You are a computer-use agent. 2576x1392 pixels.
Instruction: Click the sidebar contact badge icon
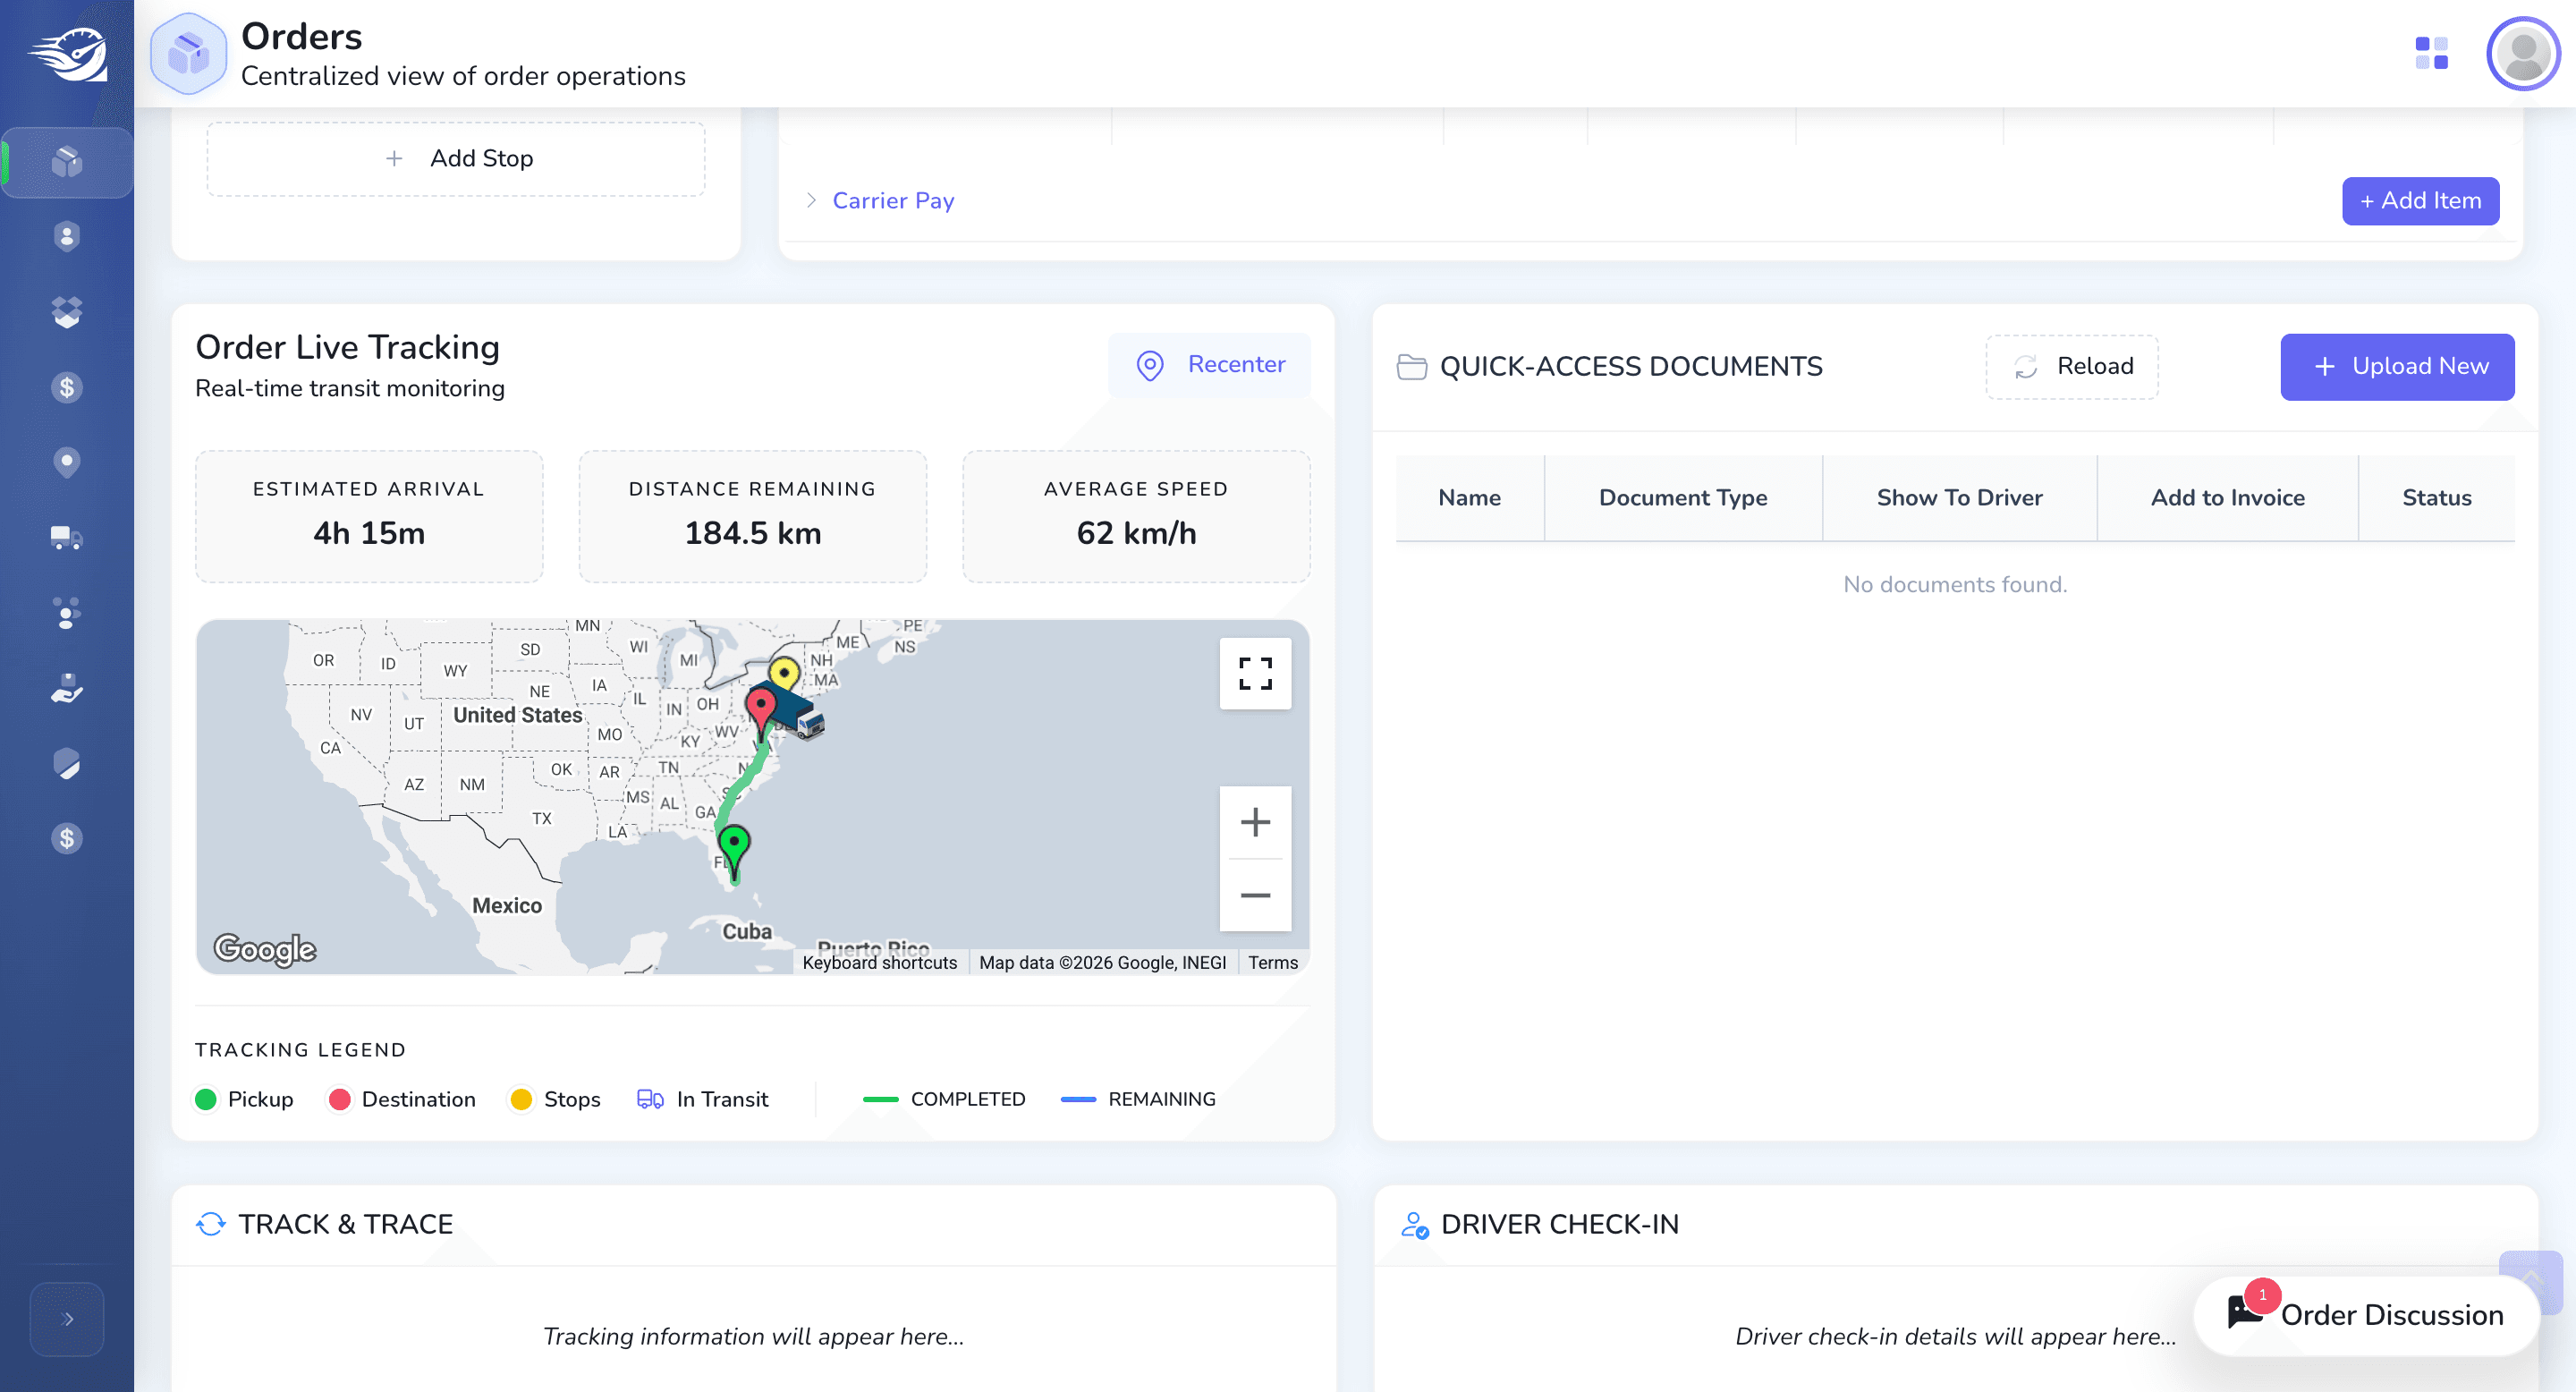[x=67, y=237]
